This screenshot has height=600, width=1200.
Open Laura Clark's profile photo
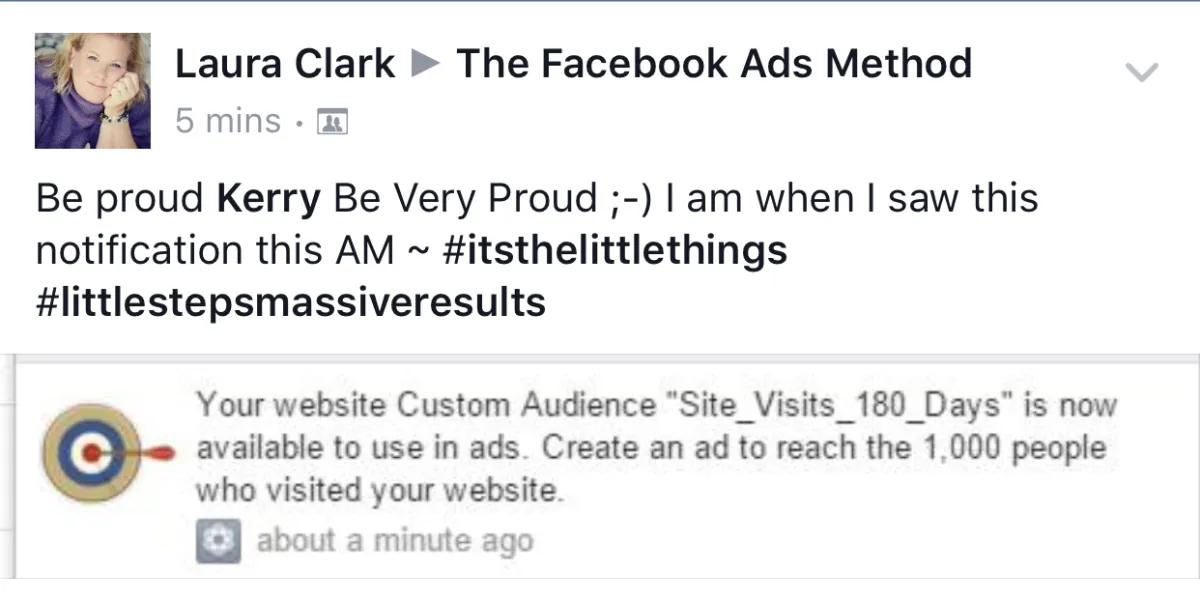point(92,90)
